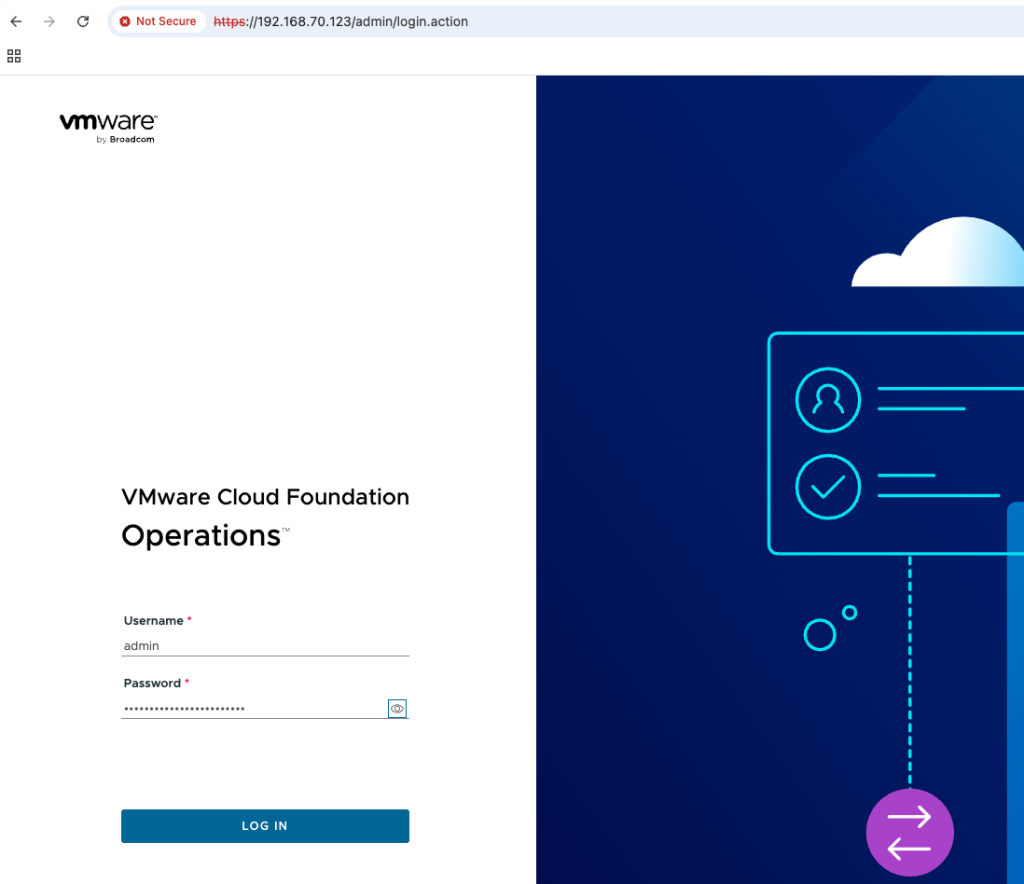The width and height of the screenshot is (1024, 884).
Task: Focus the Username input field
Action: coord(265,646)
